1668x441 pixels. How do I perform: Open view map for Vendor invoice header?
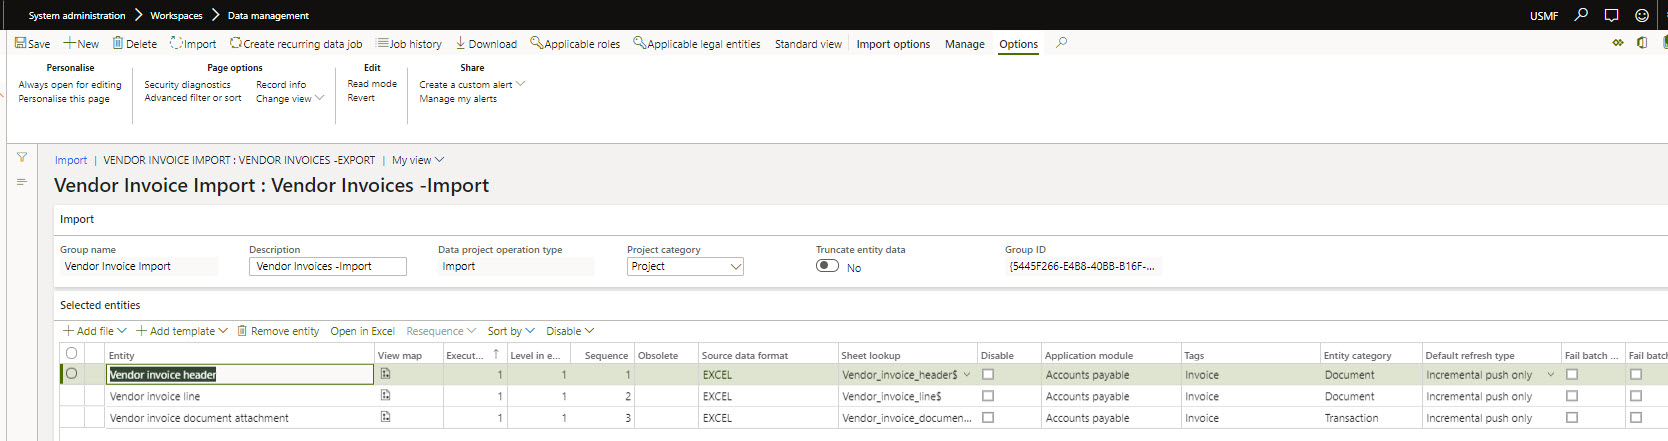(385, 374)
